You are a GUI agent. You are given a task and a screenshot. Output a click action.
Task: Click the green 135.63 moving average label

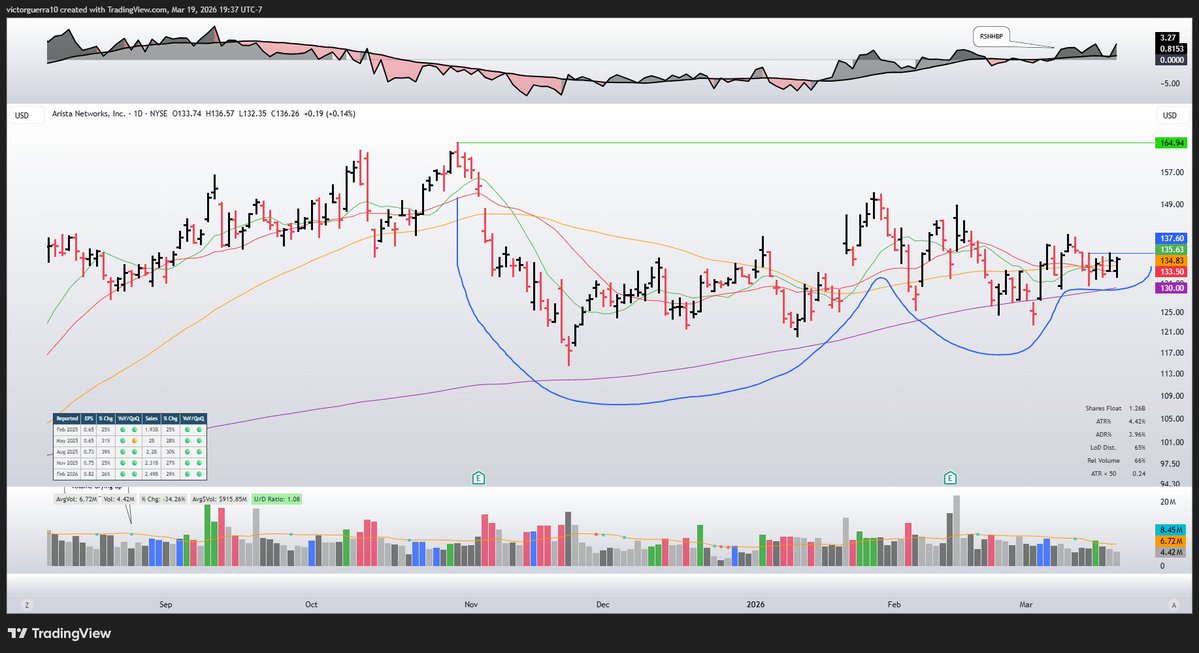(1171, 249)
